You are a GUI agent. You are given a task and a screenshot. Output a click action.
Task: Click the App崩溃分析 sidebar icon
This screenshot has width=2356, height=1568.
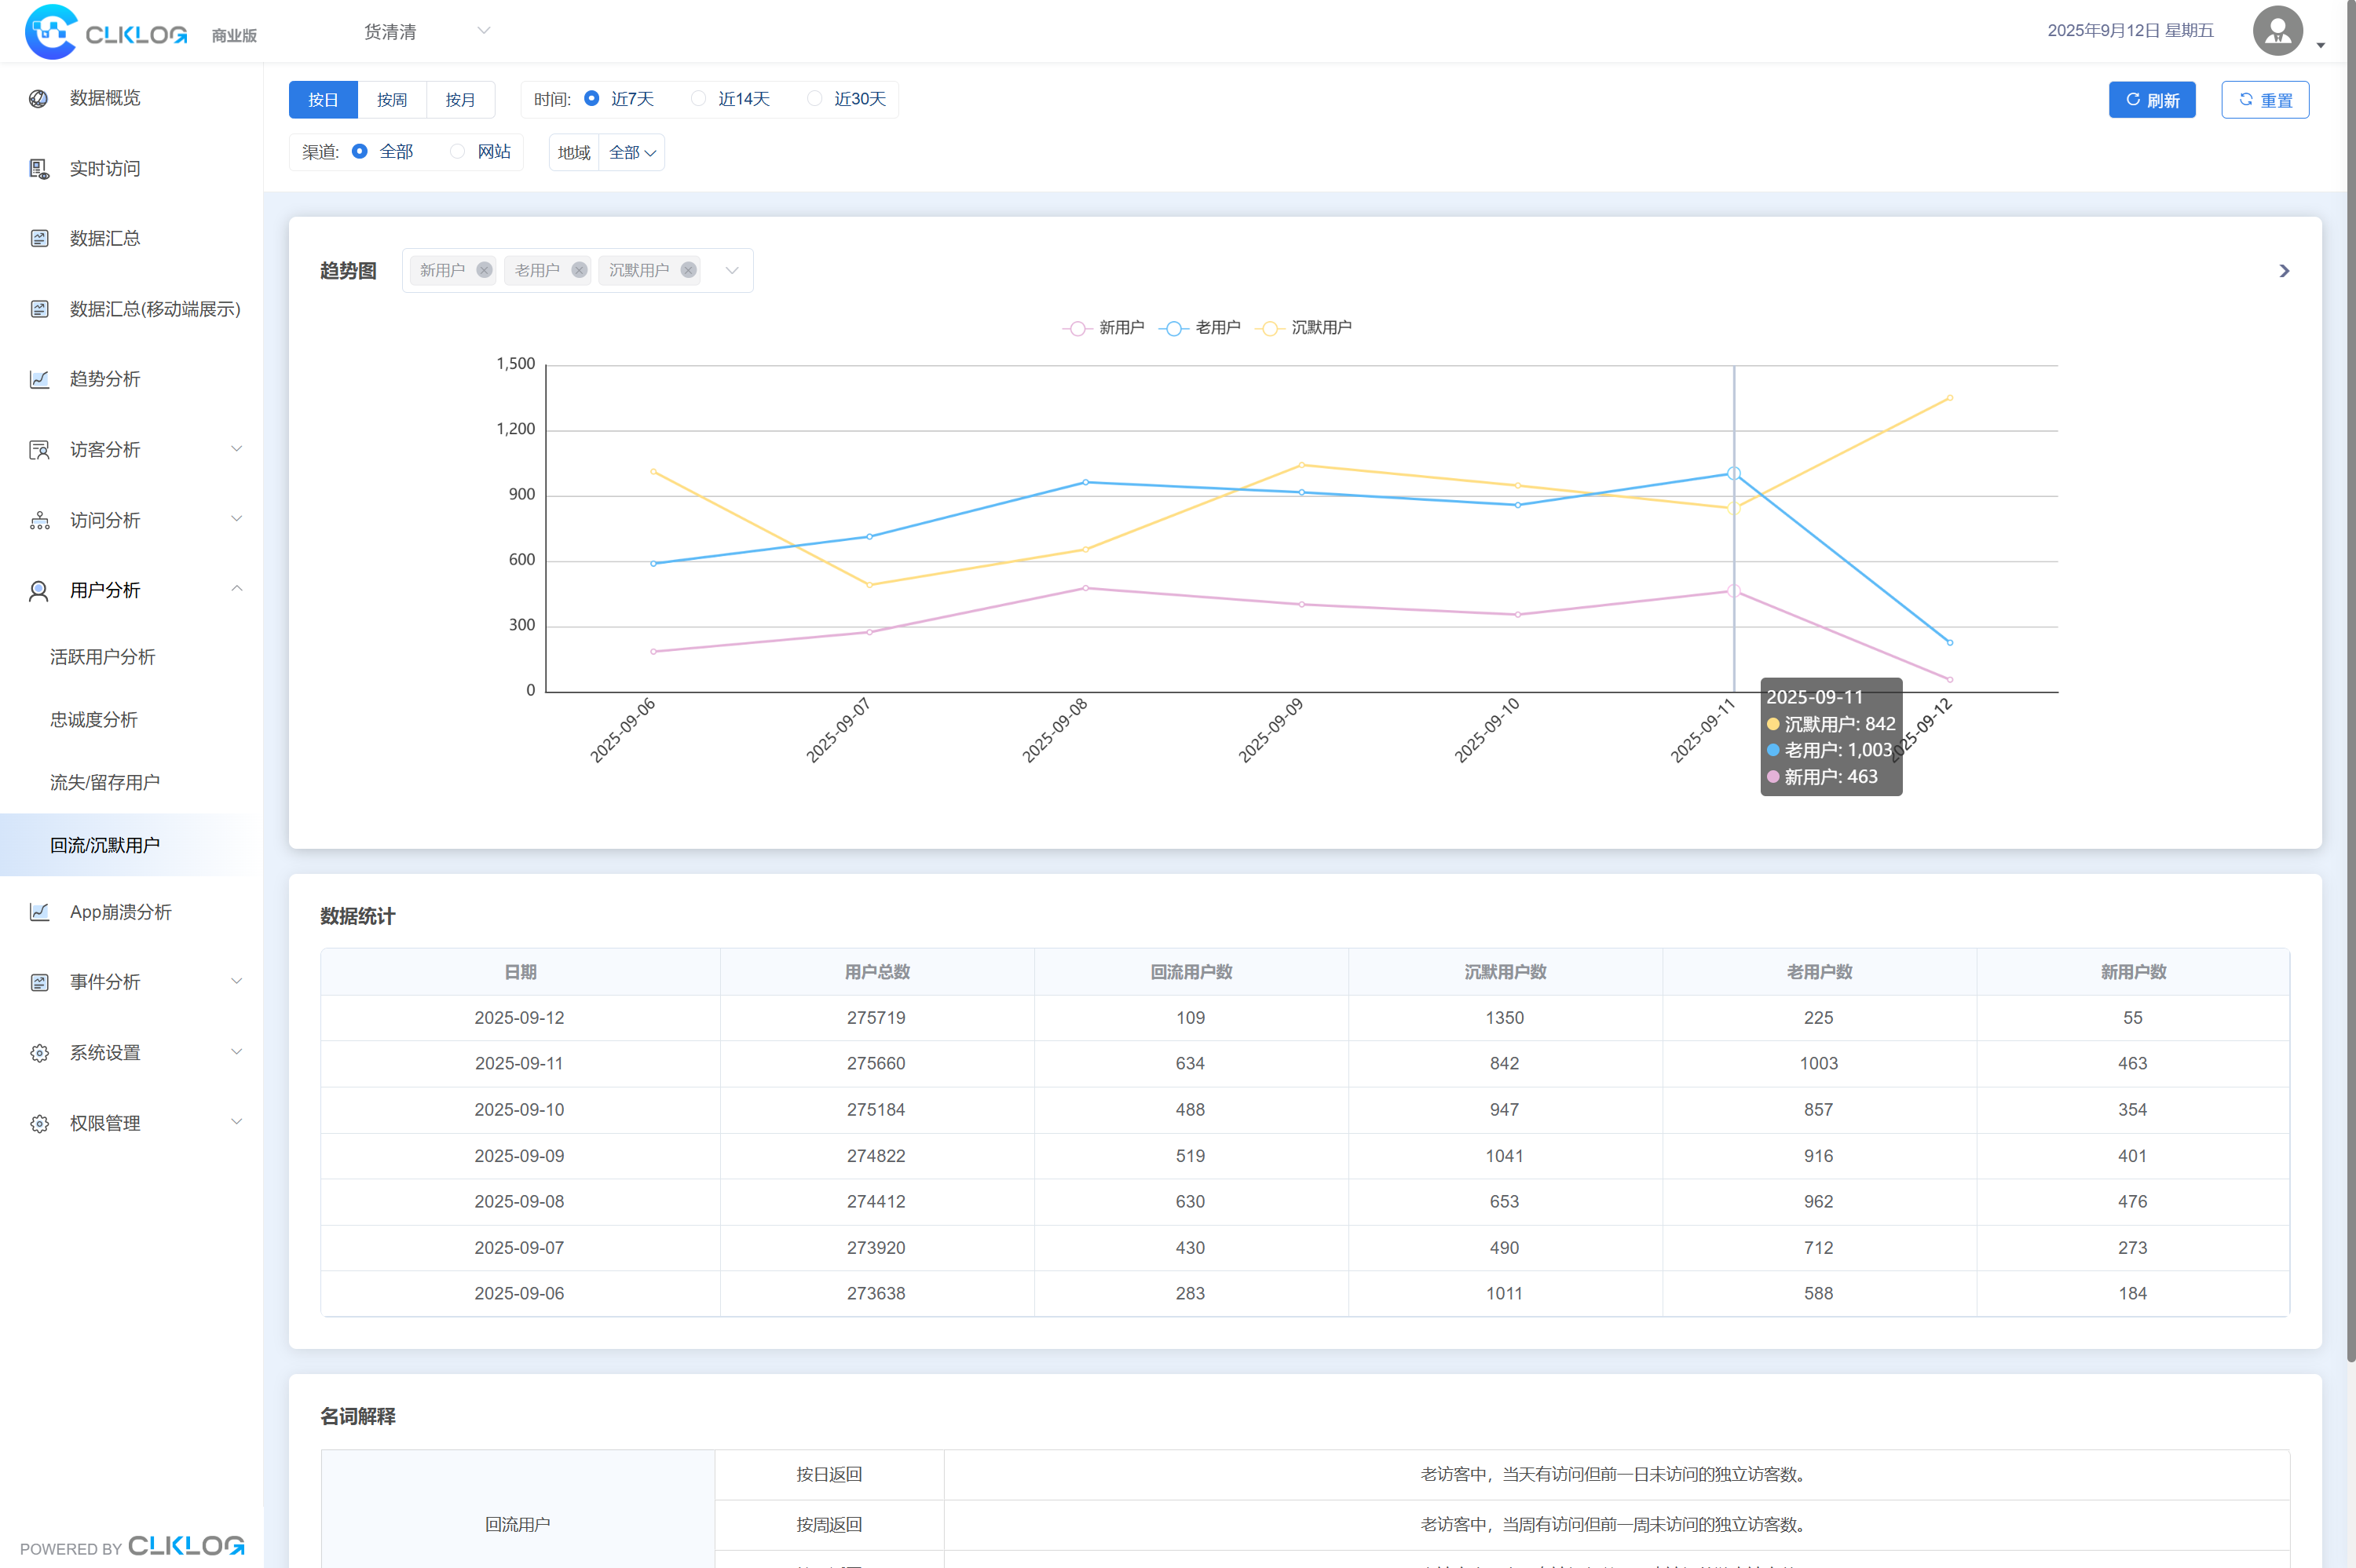point(39,912)
